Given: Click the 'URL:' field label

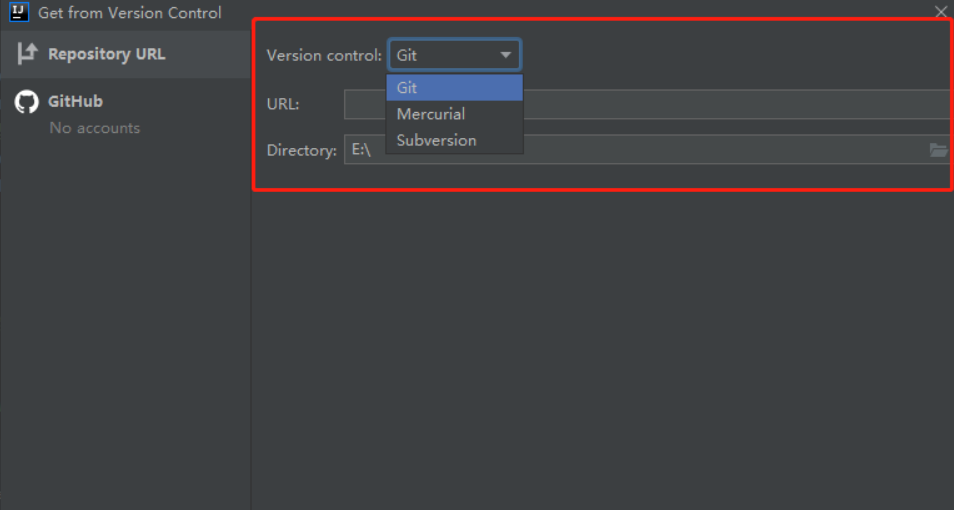Looking at the screenshot, I should pos(283,104).
